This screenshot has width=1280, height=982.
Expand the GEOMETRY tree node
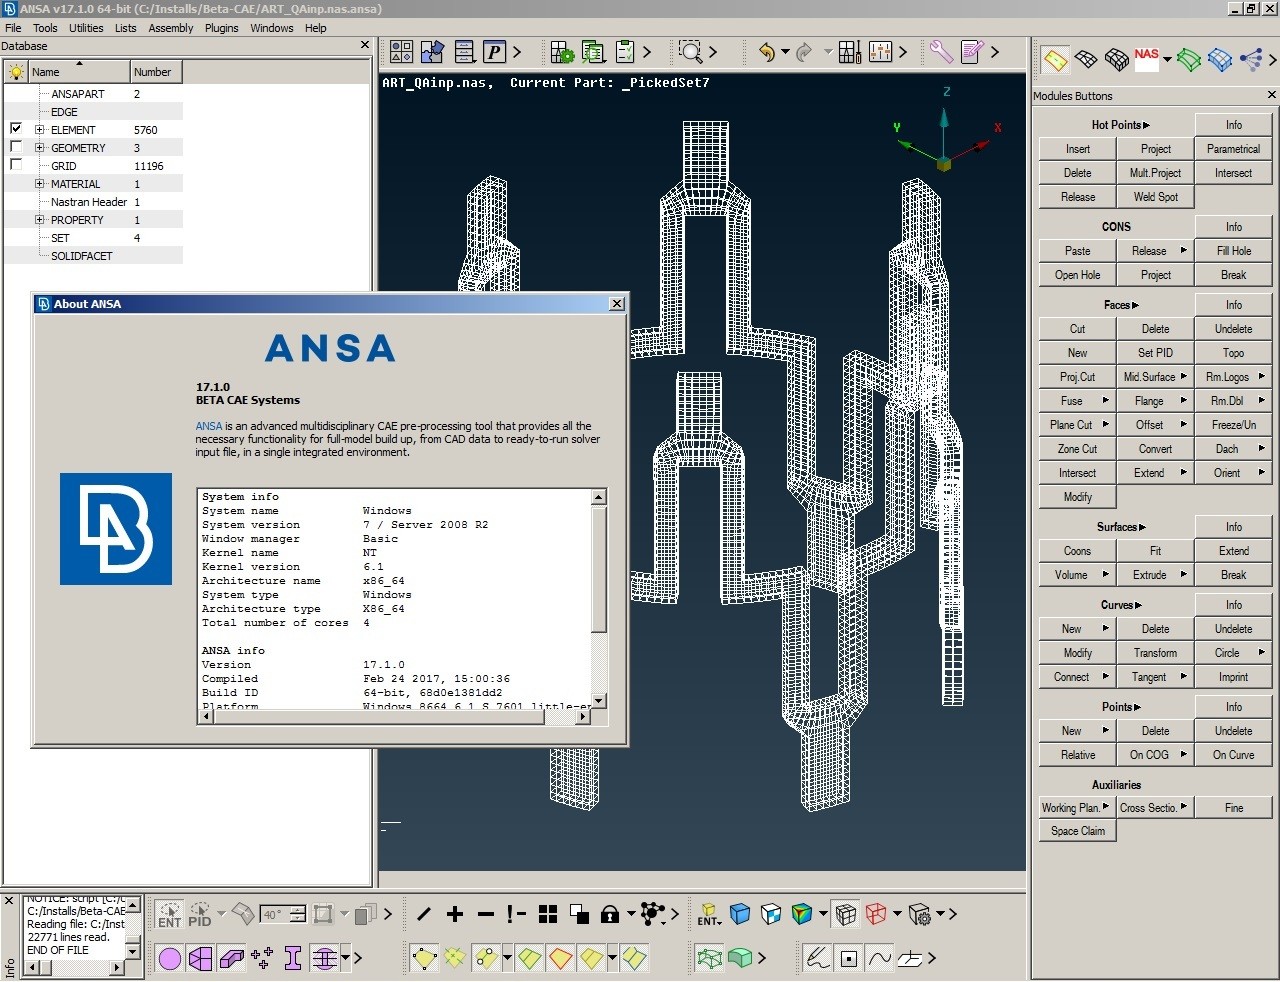click(x=40, y=148)
